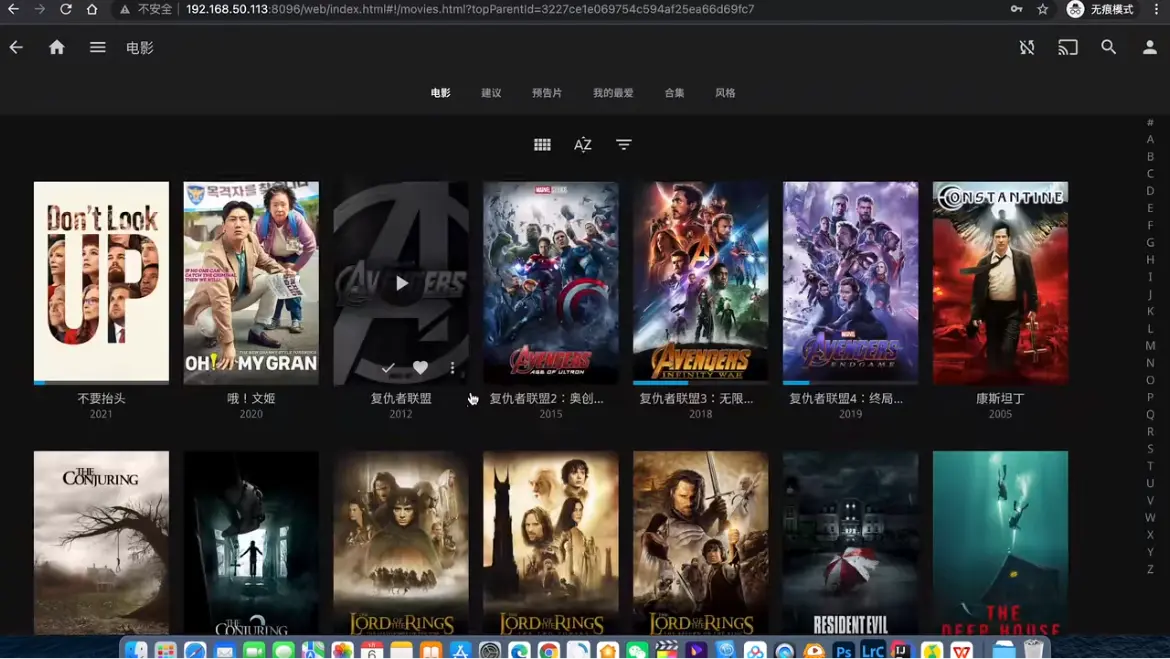
Task: Click the user profile icon
Action: 1150,47
